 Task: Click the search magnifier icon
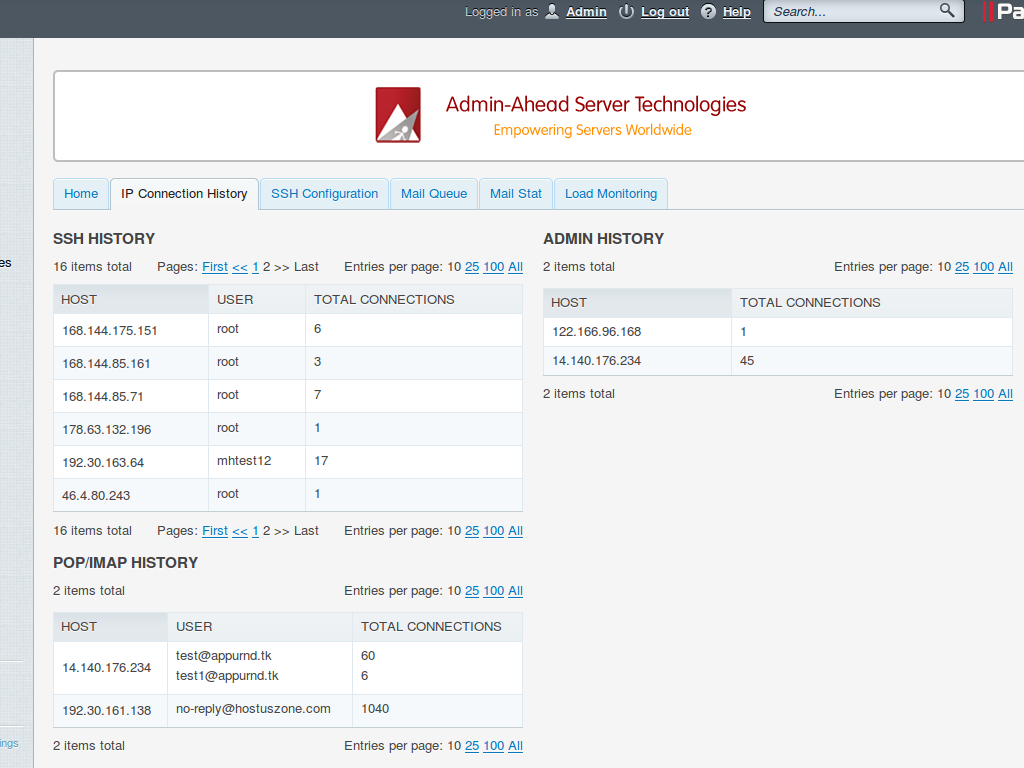click(947, 10)
